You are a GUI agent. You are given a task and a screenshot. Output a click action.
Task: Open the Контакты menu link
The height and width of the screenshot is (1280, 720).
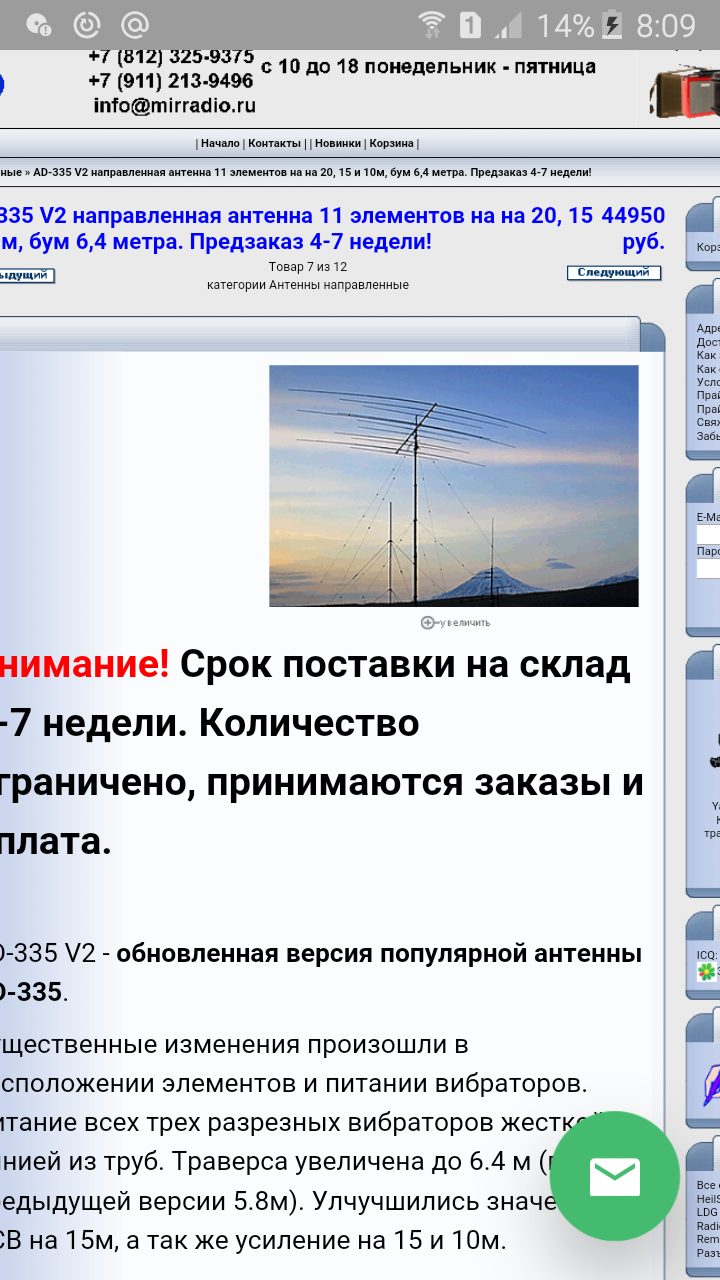click(274, 143)
